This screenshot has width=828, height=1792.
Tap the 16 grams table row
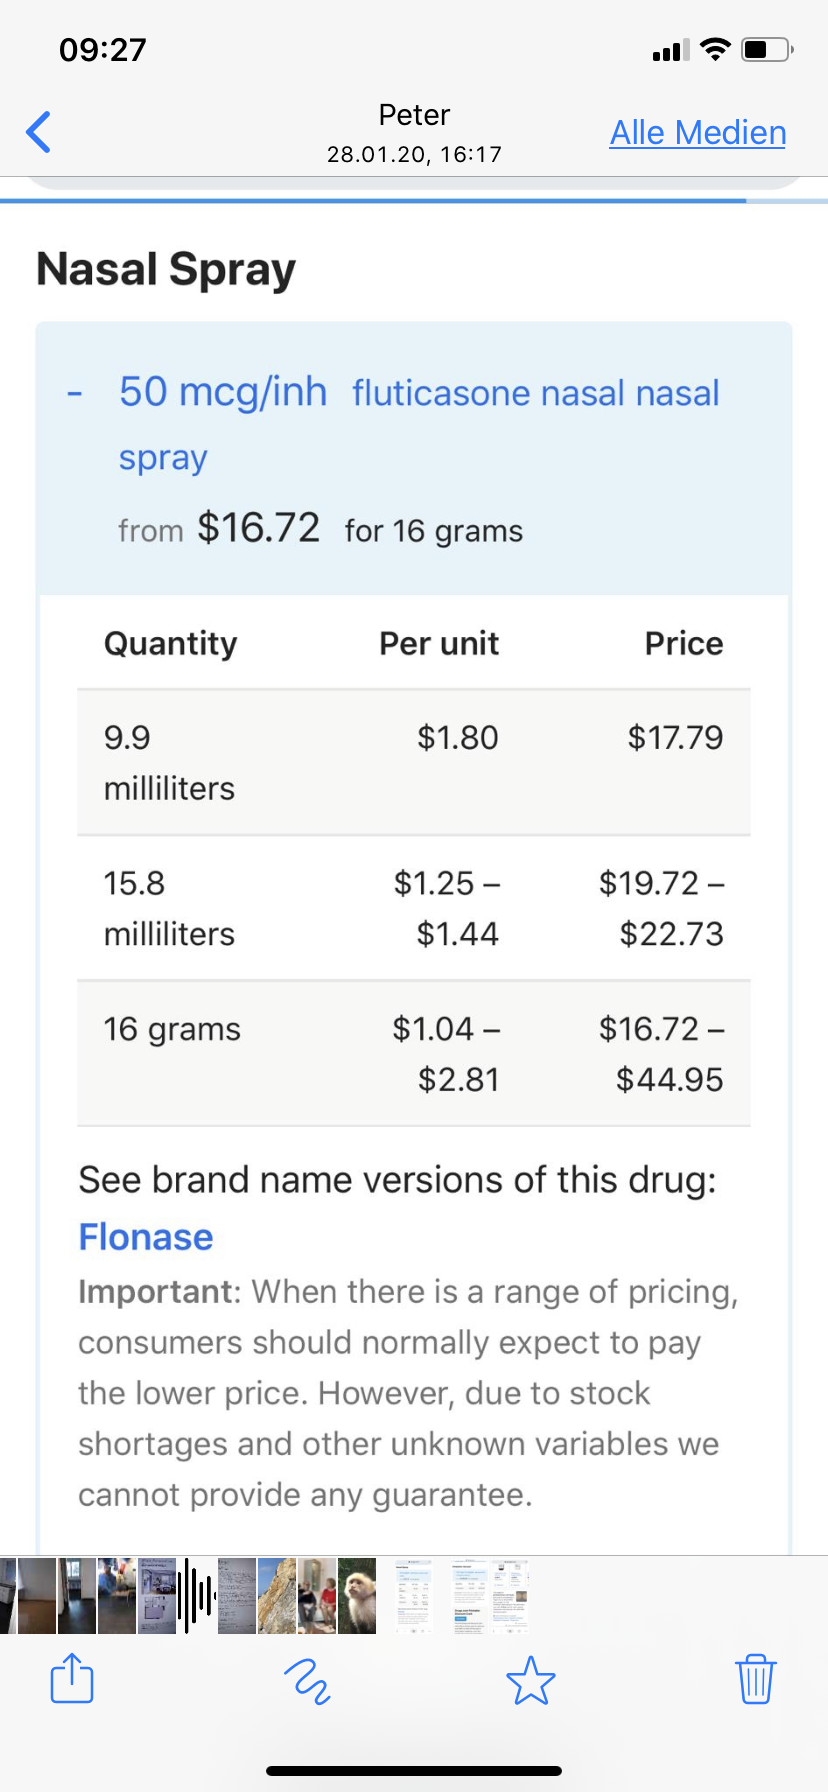(x=414, y=1054)
